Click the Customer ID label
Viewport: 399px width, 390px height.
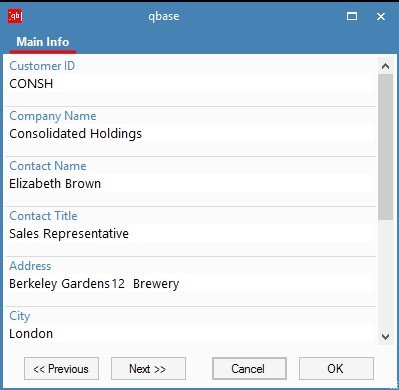coord(42,66)
